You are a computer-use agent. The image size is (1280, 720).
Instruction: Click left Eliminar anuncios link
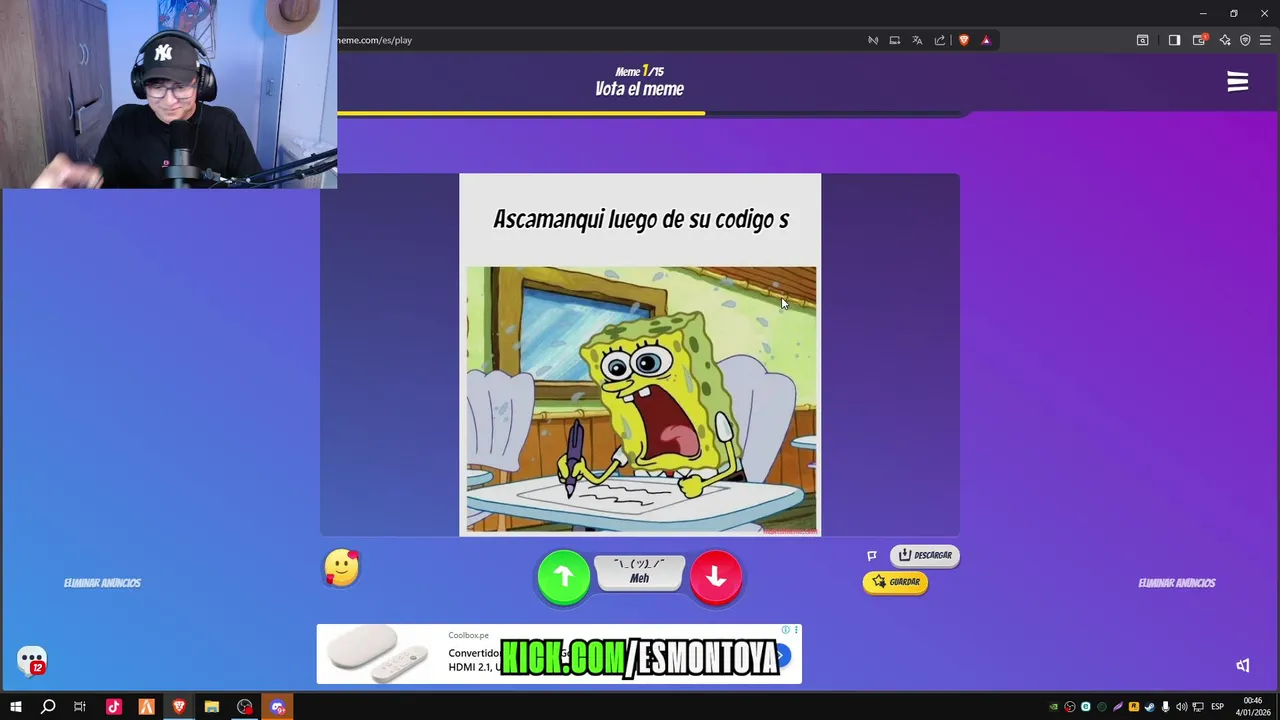[102, 583]
